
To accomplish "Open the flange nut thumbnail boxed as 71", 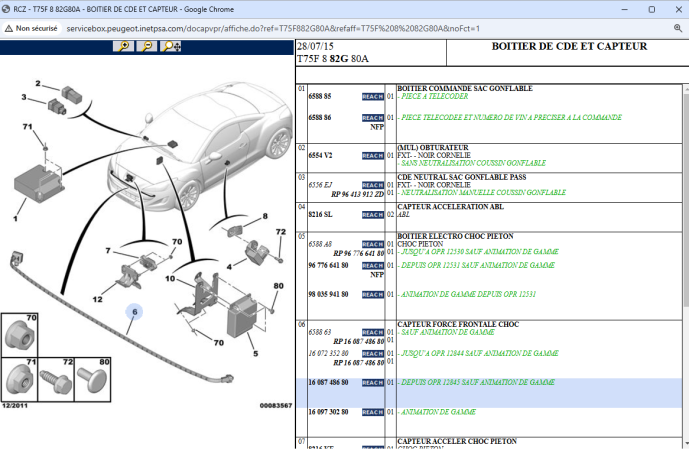I will tap(19, 379).
